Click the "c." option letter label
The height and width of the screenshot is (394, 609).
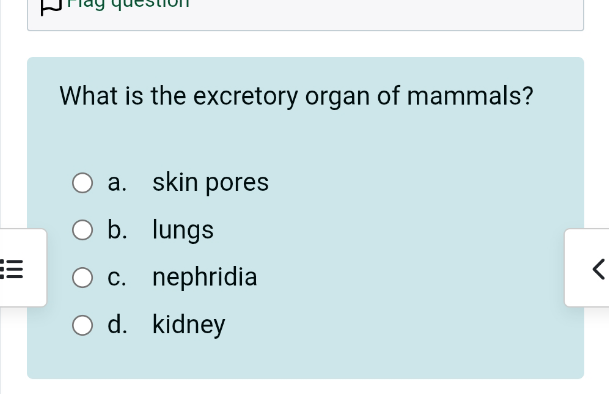click(117, 277)
